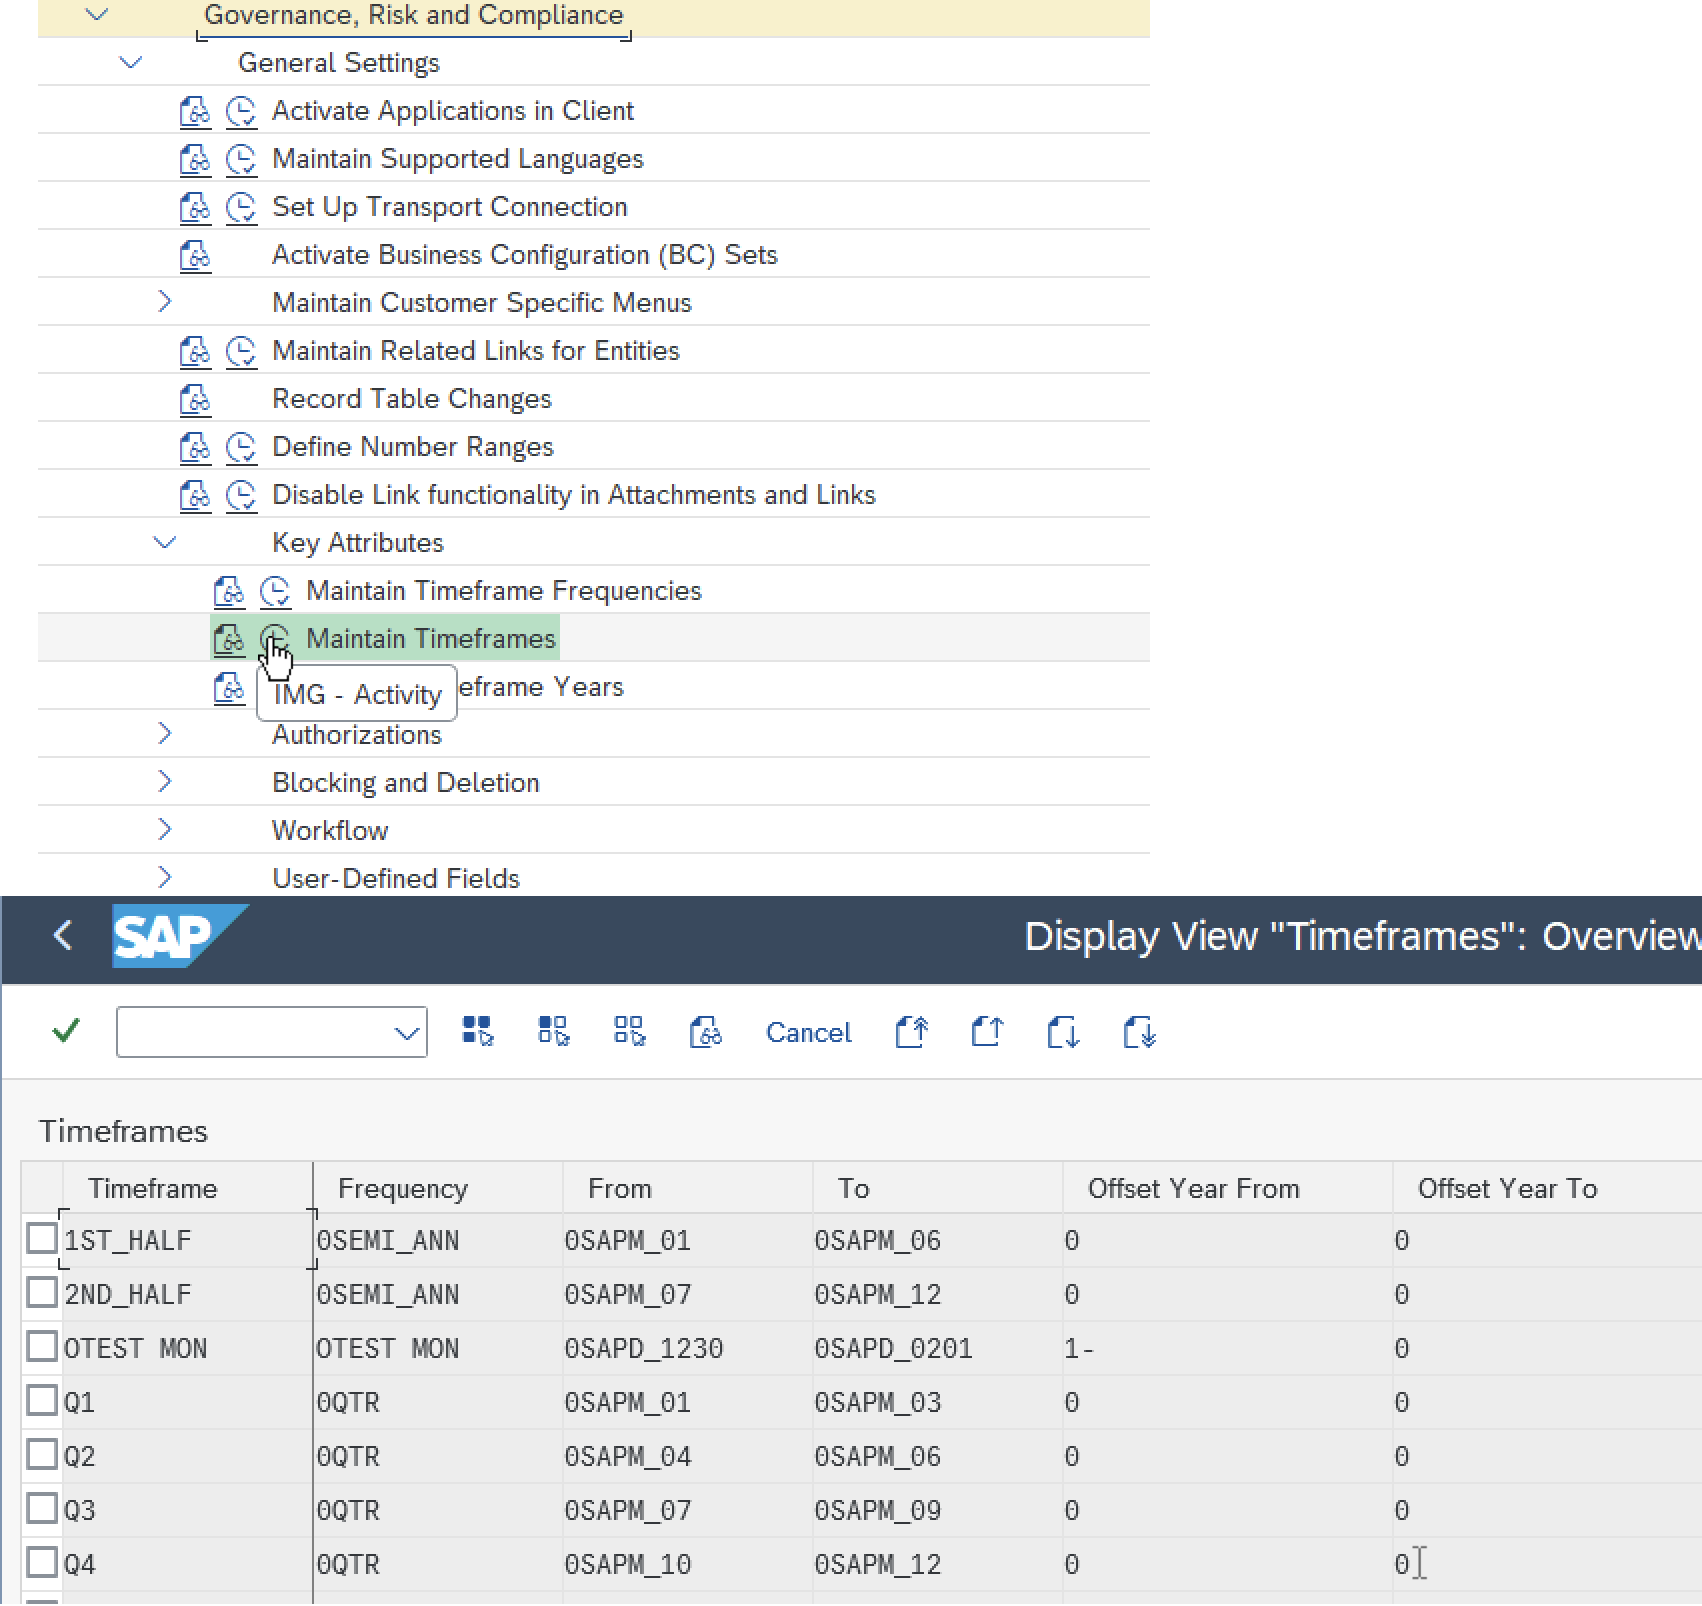Image resolution: width=1702 pixels, height=1606 pixels.
Task: Click the Timeframe column header
Action: (x=187, y=1188)
